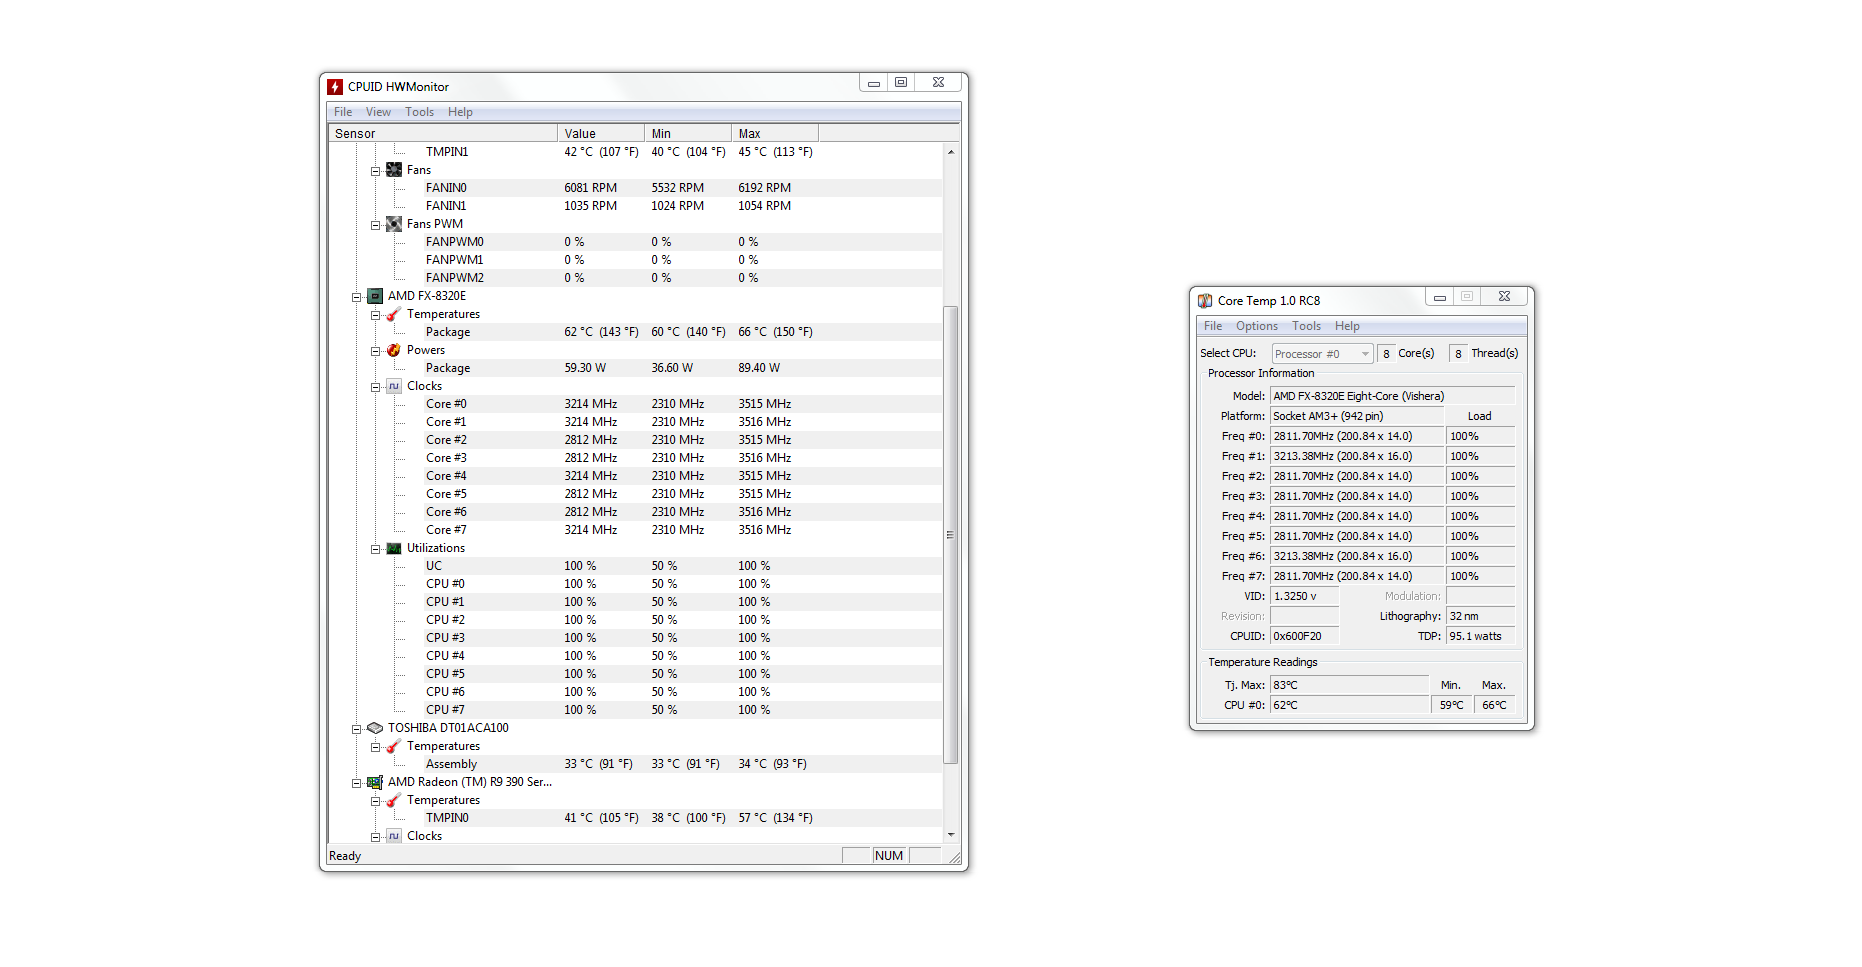This screenshot has height=967, width=1862.
Task: Click the thermometer icon under AMD Radeon R9 390
Action: tap(394, 800)
